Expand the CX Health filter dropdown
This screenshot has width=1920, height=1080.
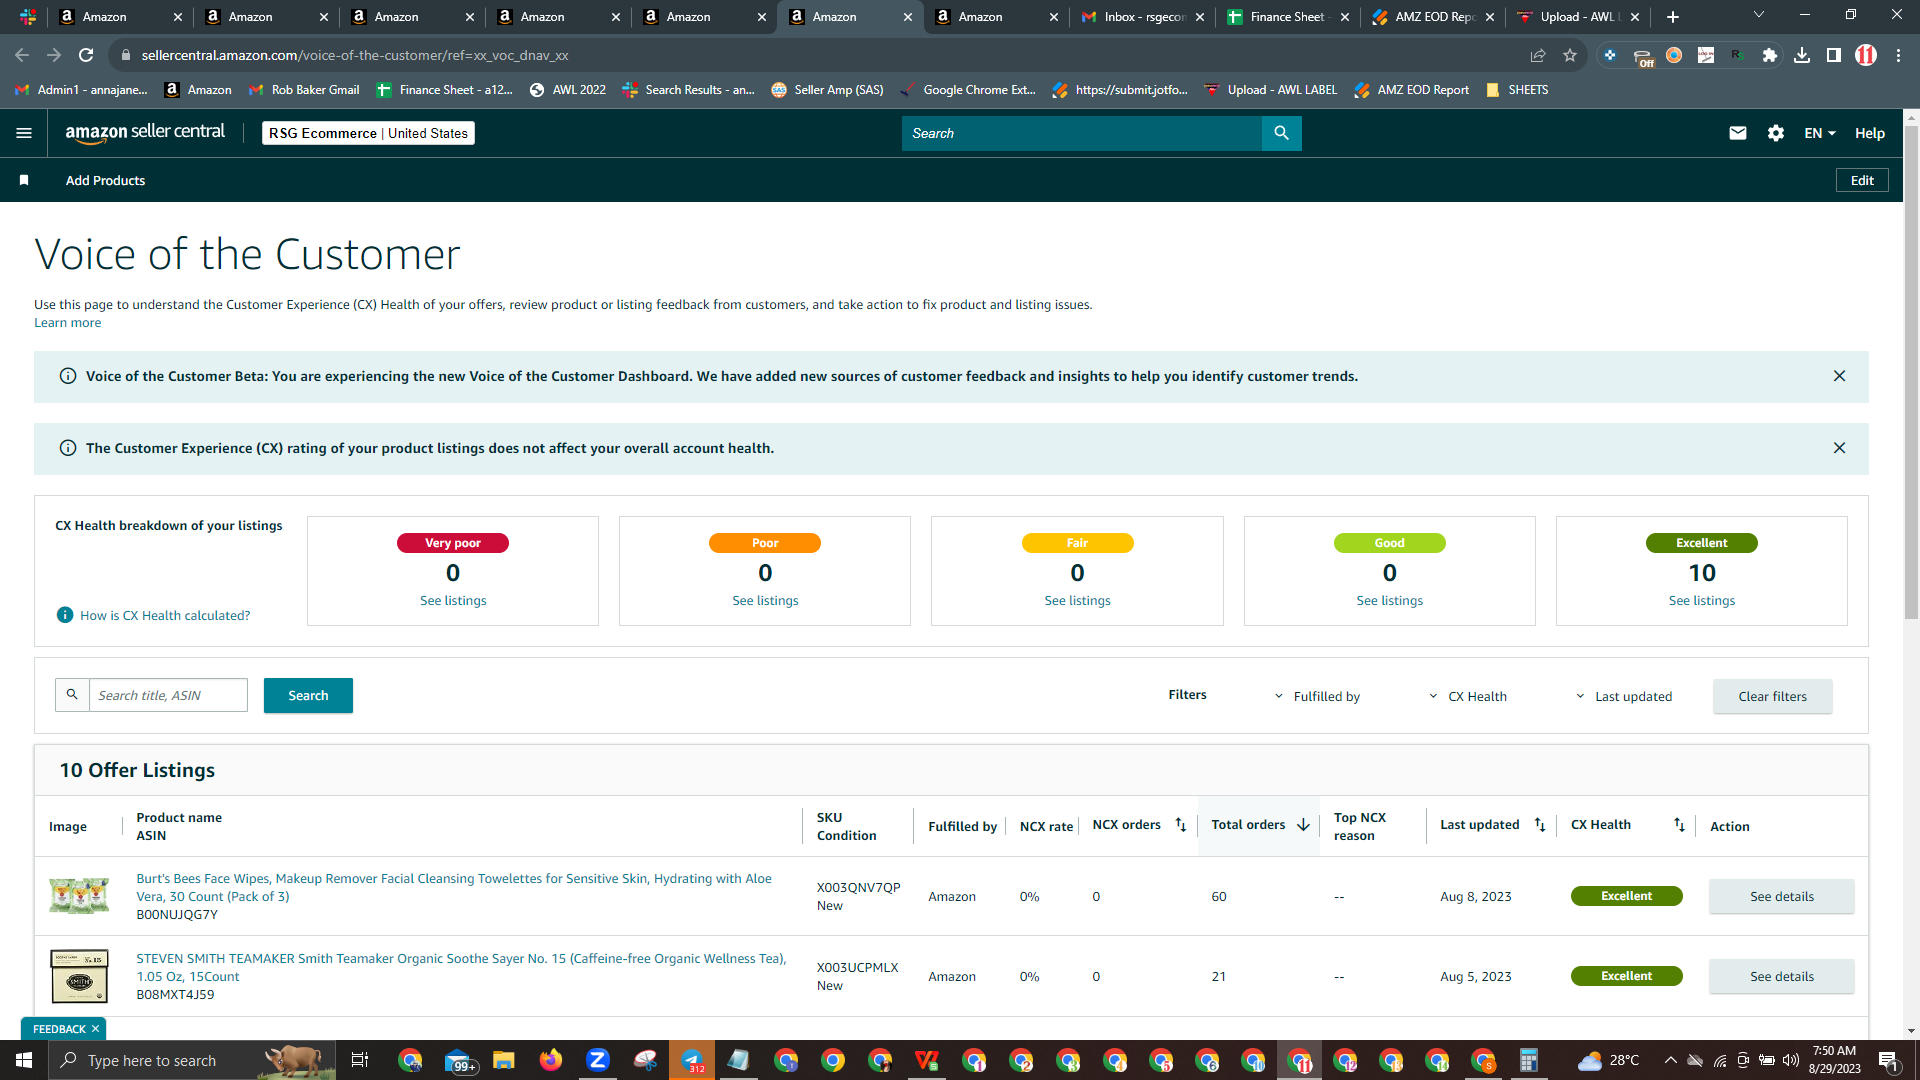(1468, 696)
